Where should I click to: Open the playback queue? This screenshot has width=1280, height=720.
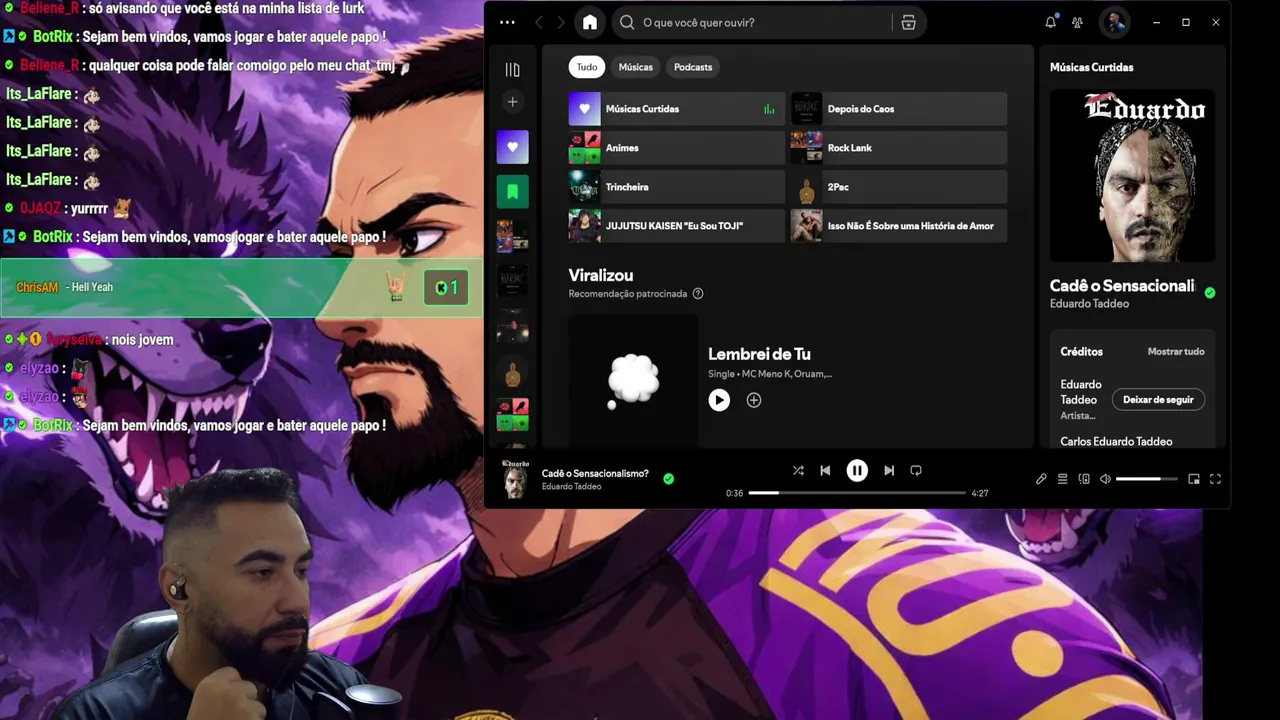click(1063, 479)
